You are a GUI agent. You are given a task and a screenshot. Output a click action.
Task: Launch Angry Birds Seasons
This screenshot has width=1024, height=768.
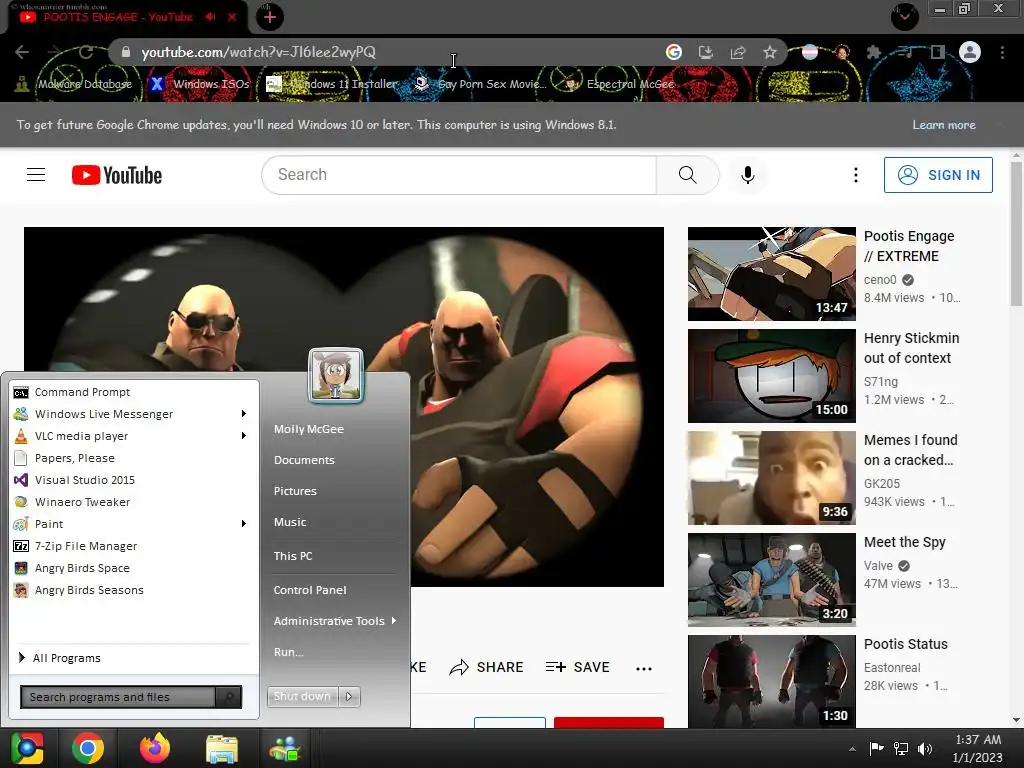134,590
